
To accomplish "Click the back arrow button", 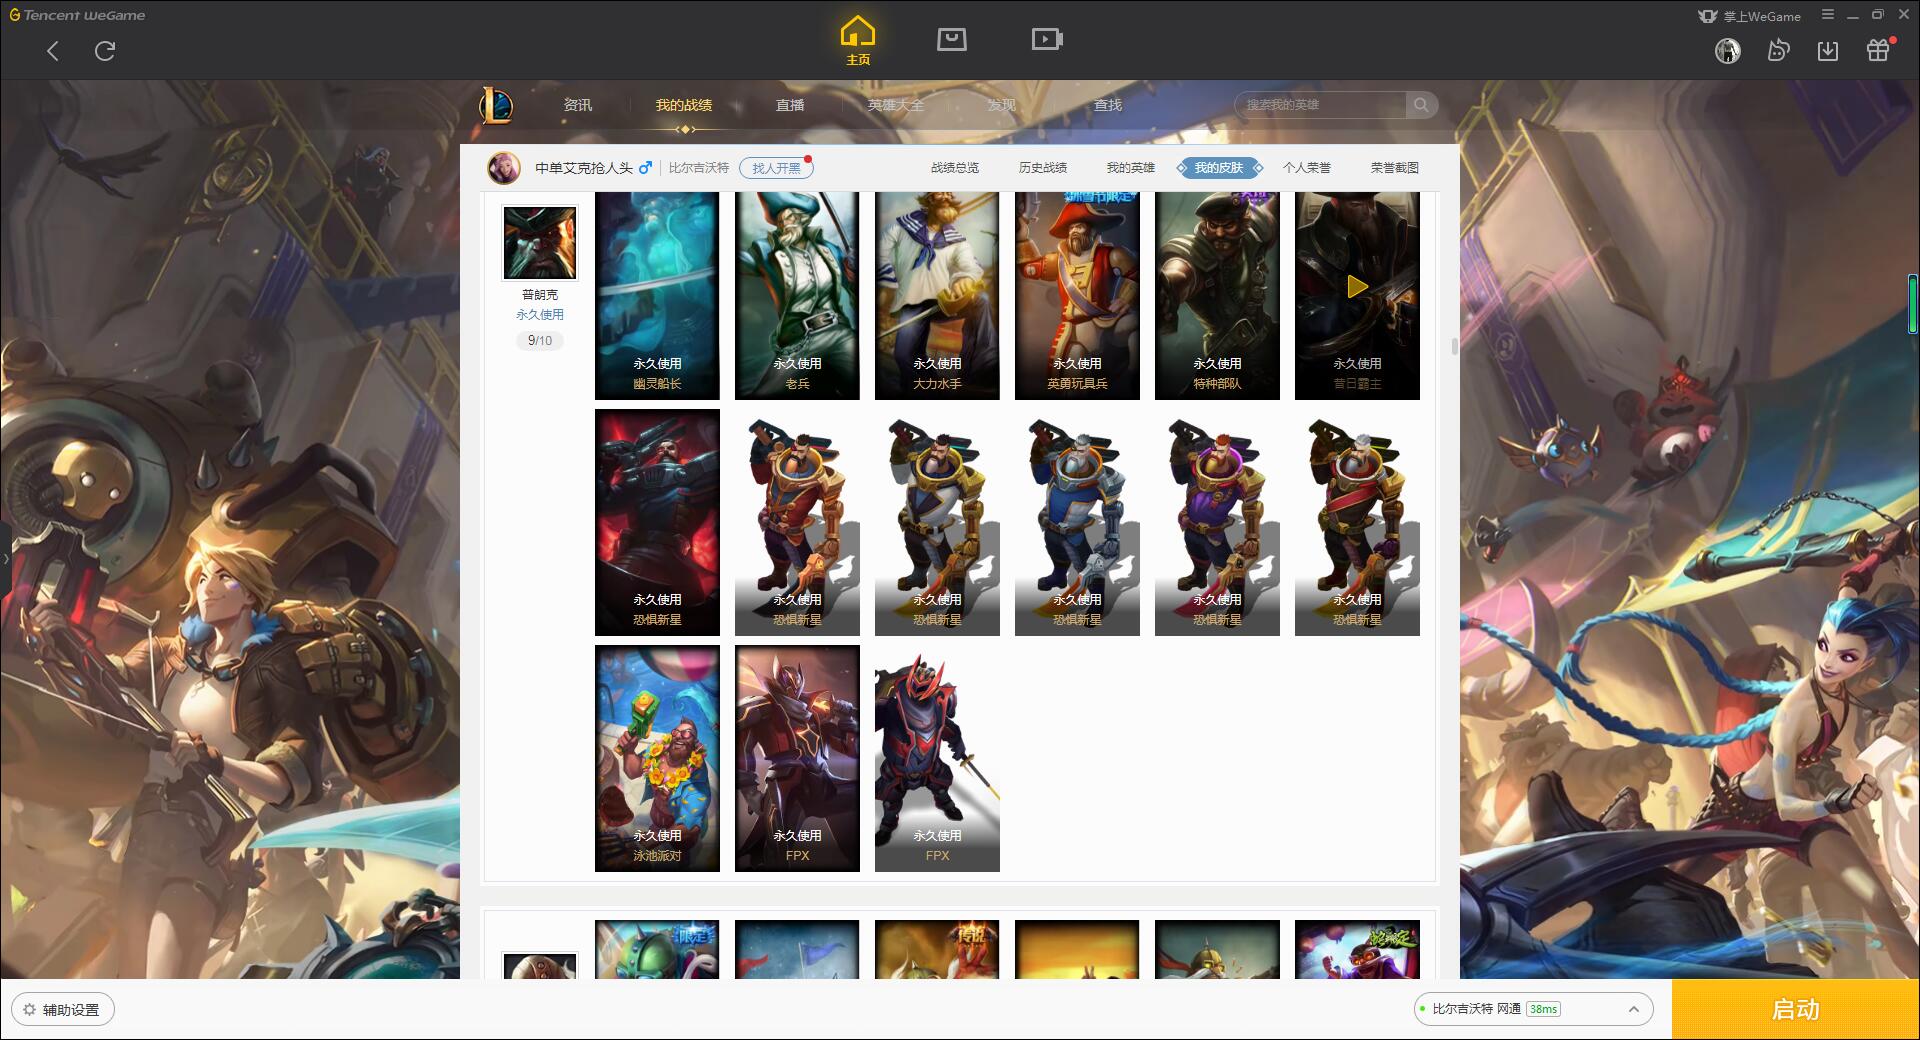I will pos(53,51).
